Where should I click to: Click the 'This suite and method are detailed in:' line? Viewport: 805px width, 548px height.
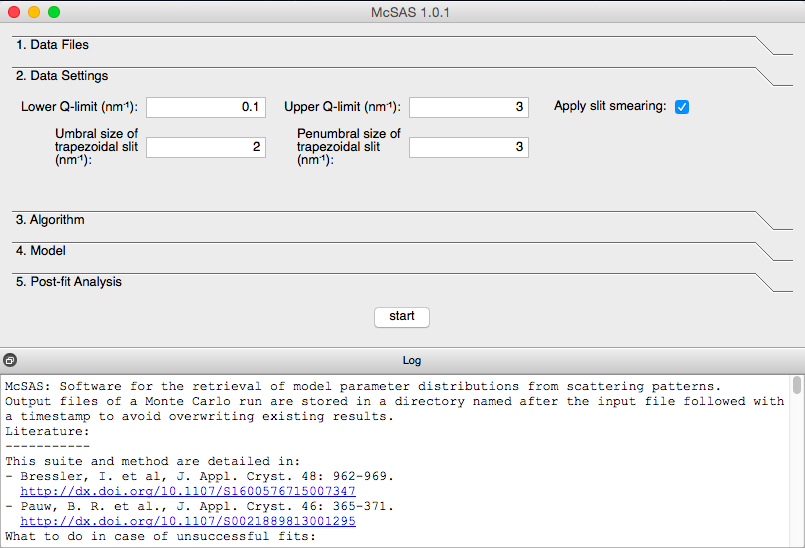pos(152,461)
